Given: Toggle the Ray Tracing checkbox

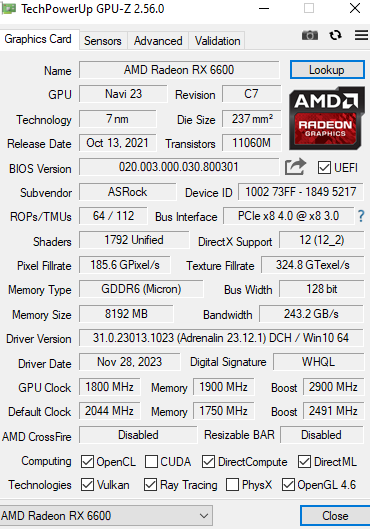Looking at the screenshot, I should 150,485.
